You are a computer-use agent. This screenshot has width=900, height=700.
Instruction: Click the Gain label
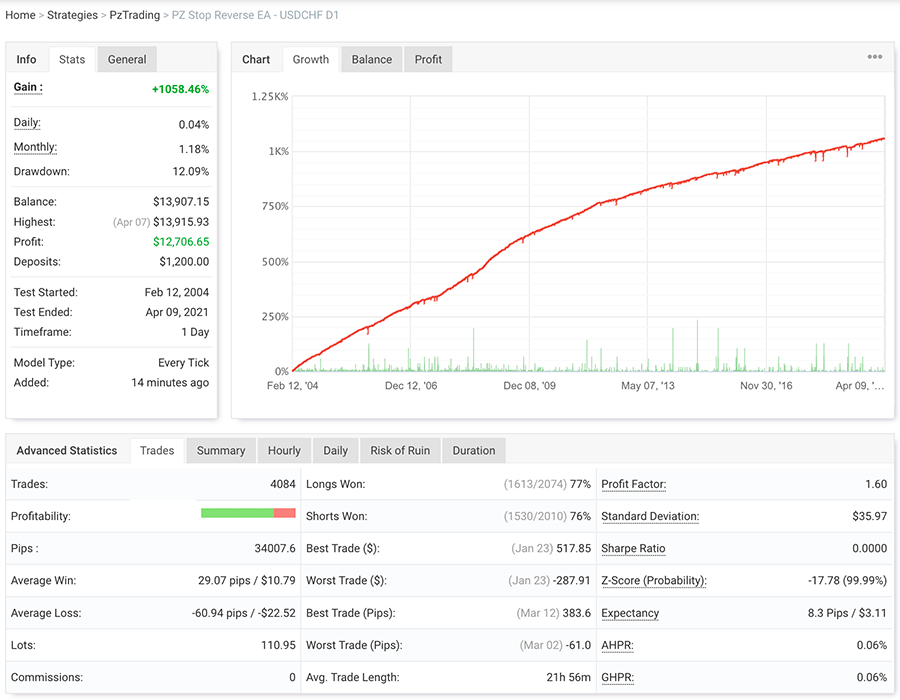[28, 87]
